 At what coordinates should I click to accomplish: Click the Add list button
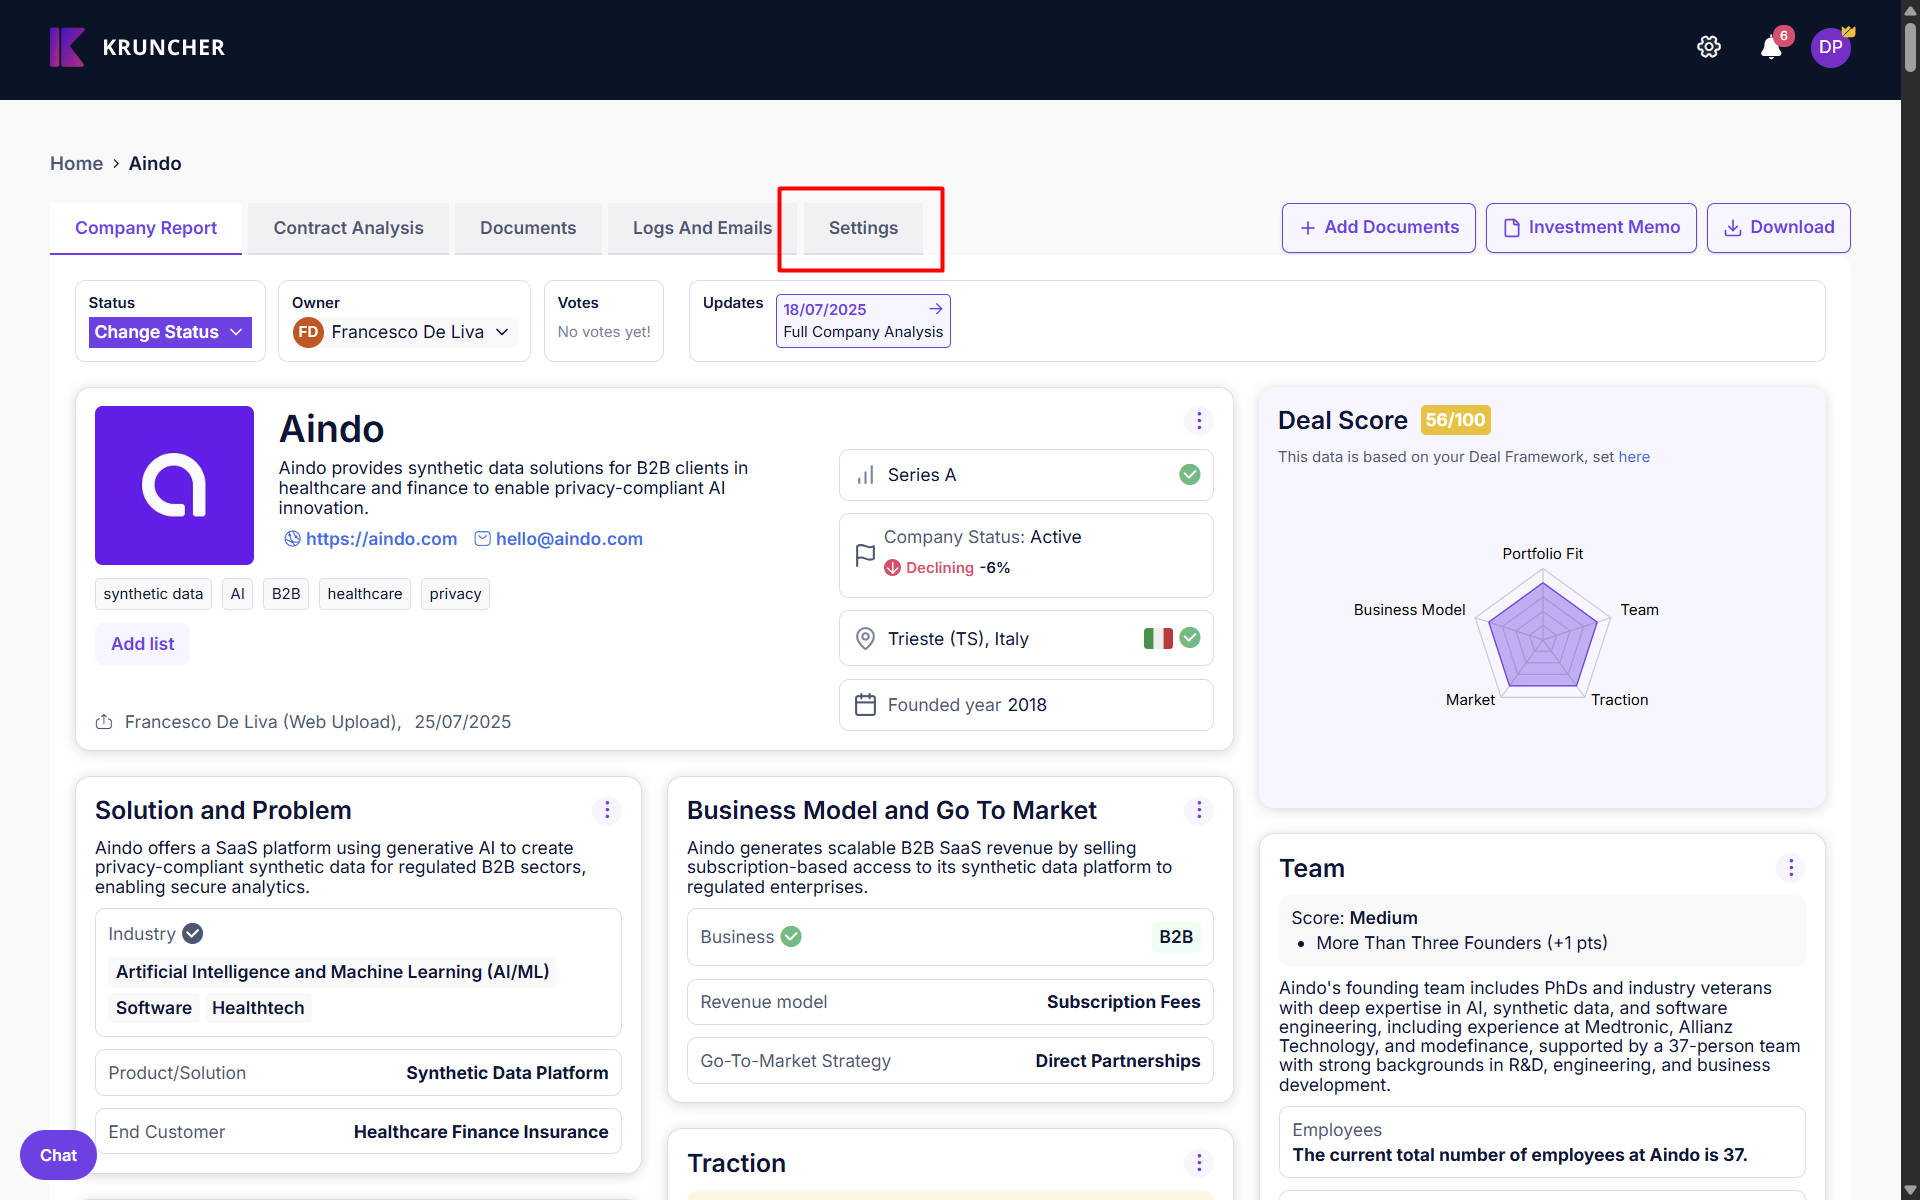pos(142,644)
